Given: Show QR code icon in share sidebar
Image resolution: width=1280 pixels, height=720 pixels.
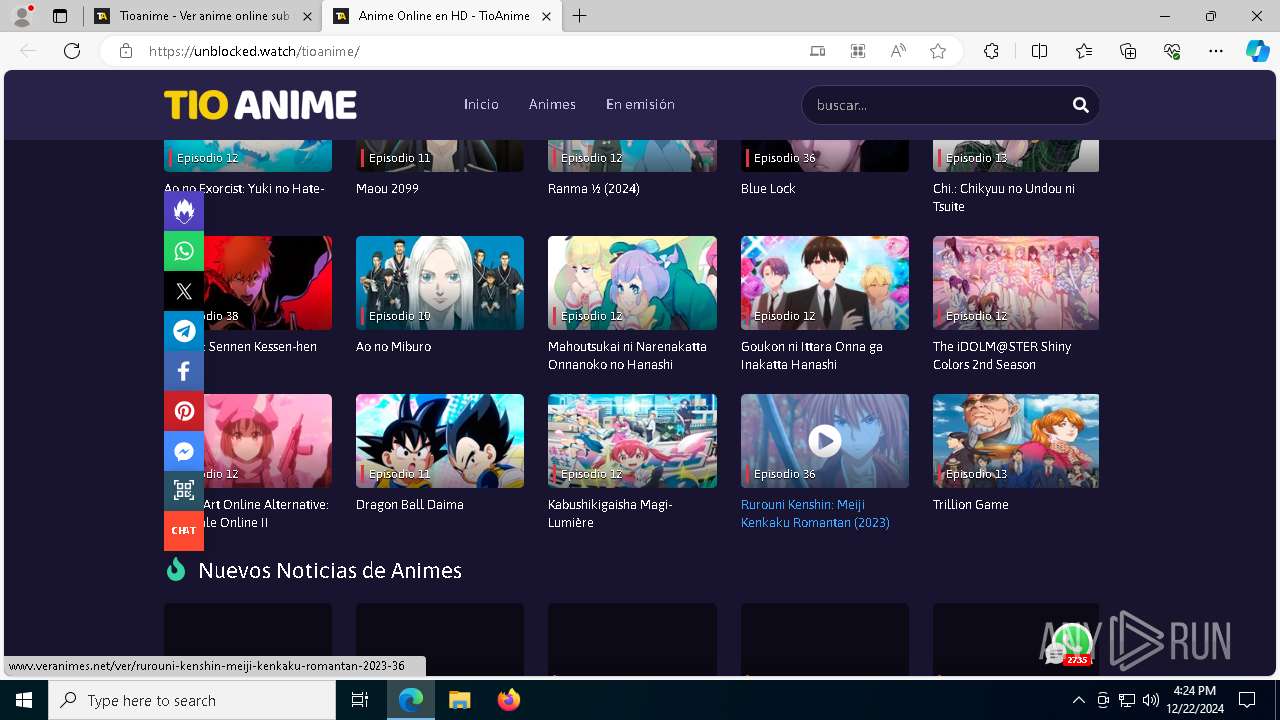Looking at the screenshot, I should 184,490.
